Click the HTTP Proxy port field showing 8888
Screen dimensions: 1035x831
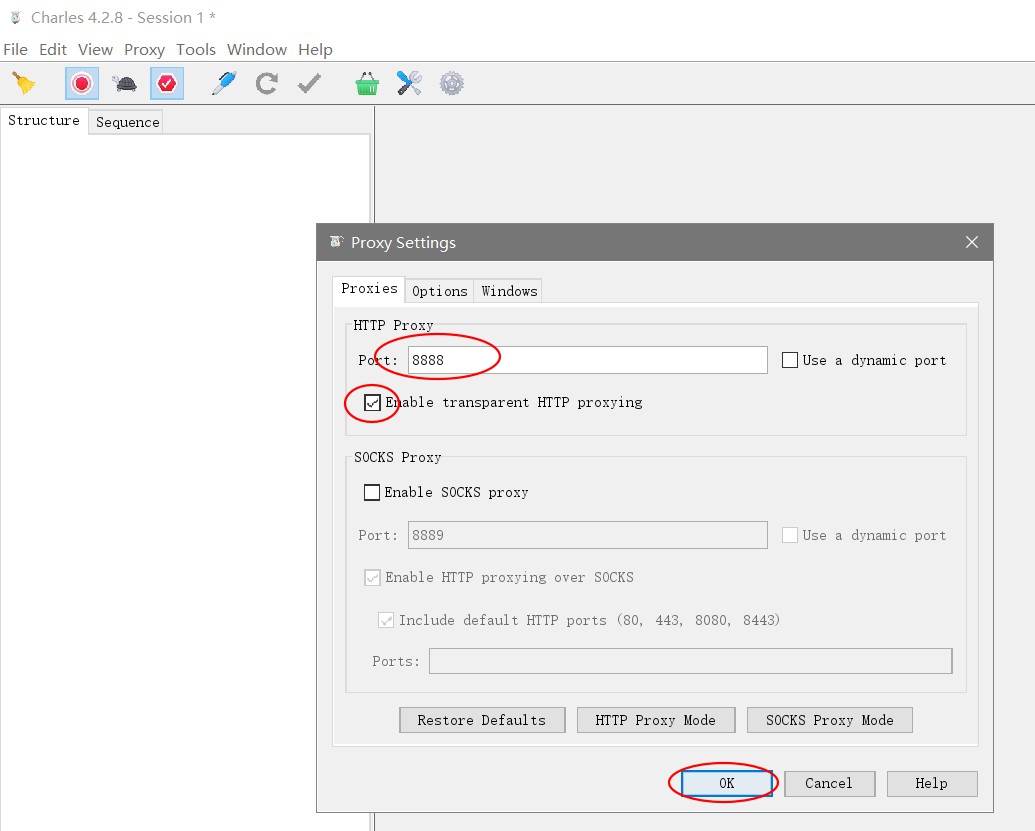point(587,360)
